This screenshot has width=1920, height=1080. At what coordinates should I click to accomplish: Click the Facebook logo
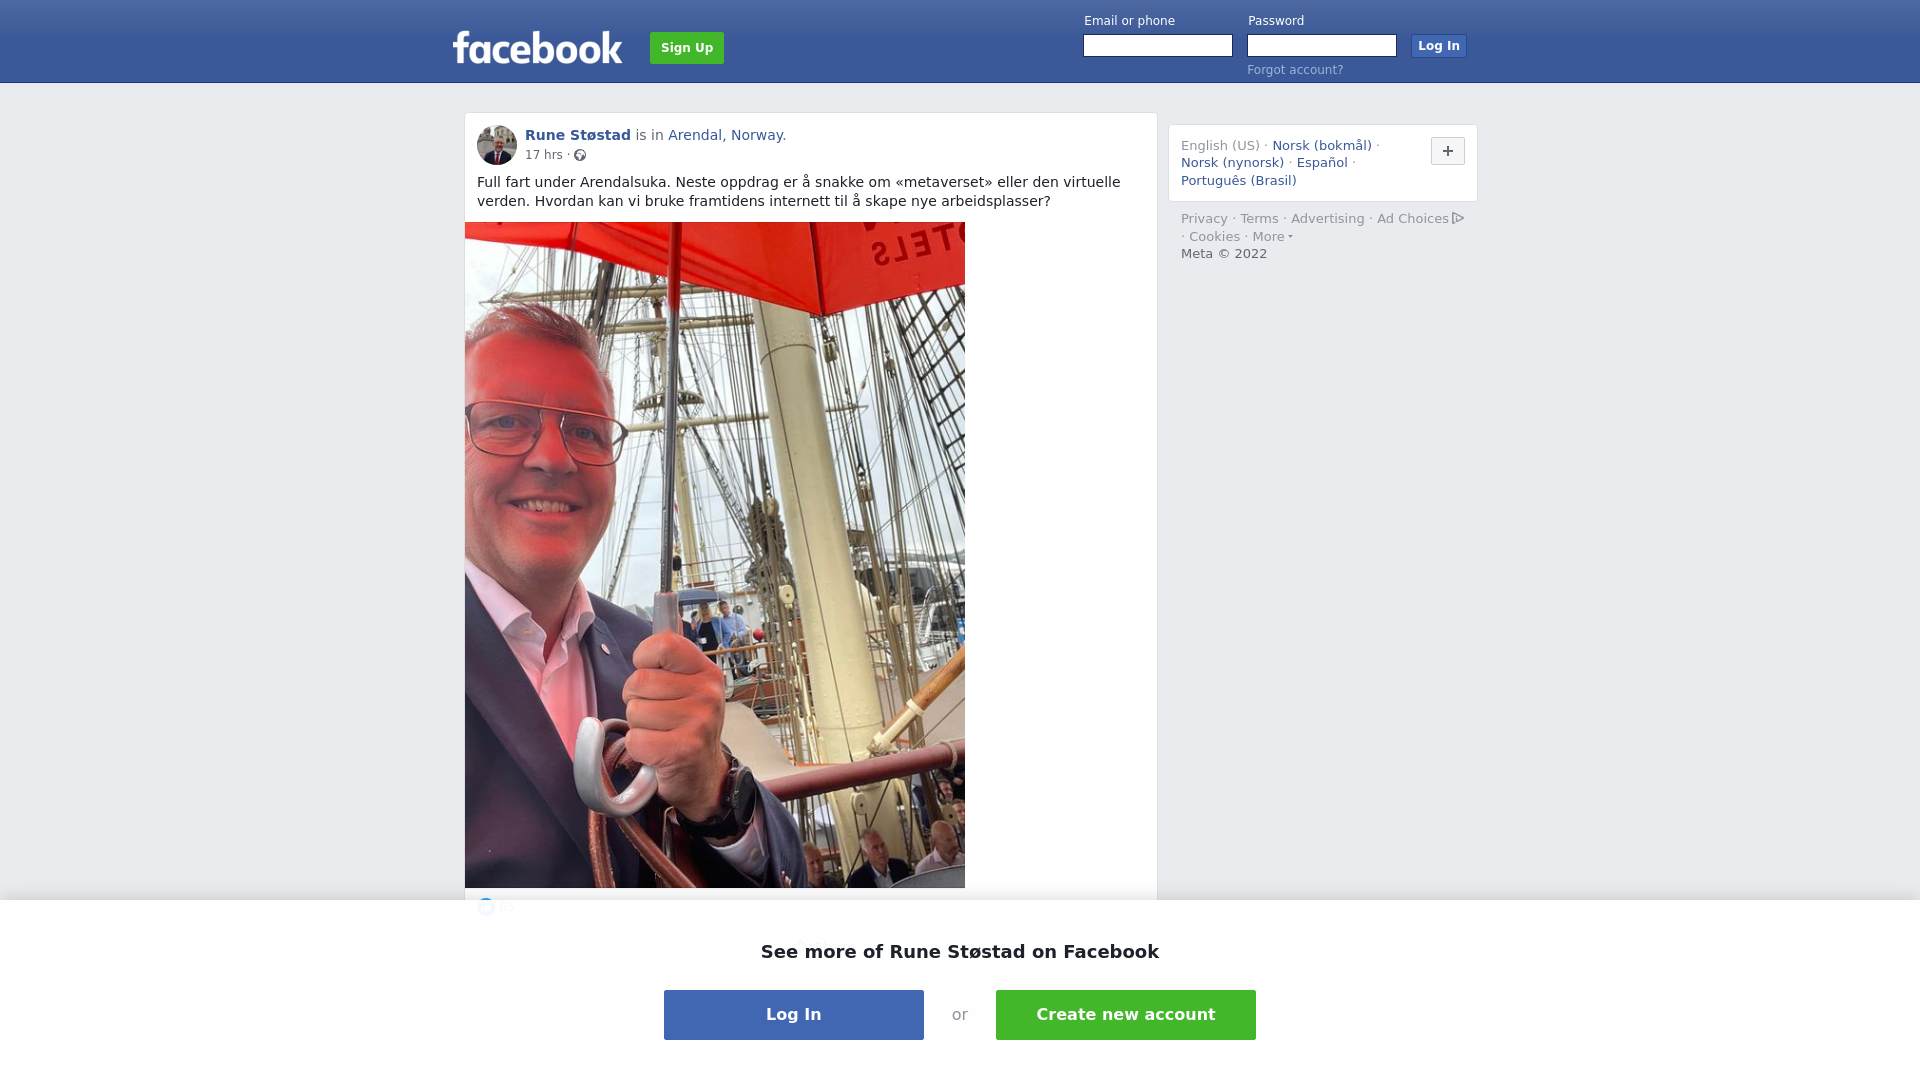click(537, 48)
